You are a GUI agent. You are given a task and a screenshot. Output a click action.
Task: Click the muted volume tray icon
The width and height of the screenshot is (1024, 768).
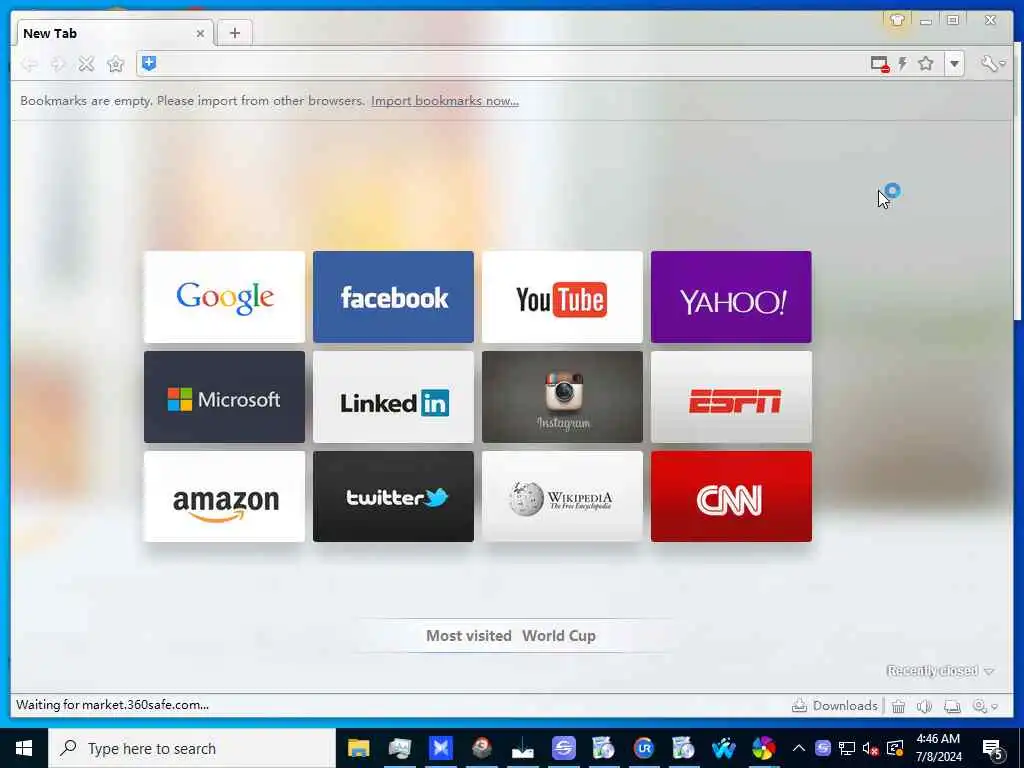tap(870, 748)
